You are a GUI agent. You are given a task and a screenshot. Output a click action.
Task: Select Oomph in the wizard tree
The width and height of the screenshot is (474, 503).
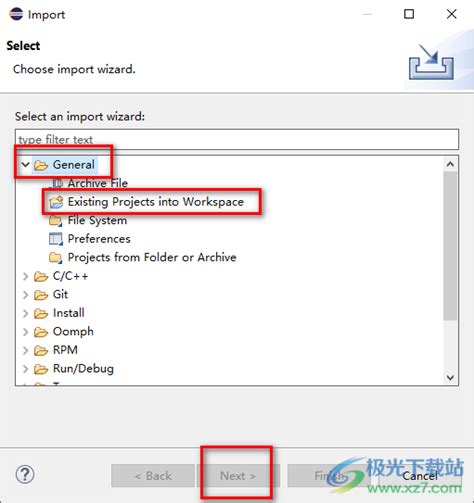(73, 332)
